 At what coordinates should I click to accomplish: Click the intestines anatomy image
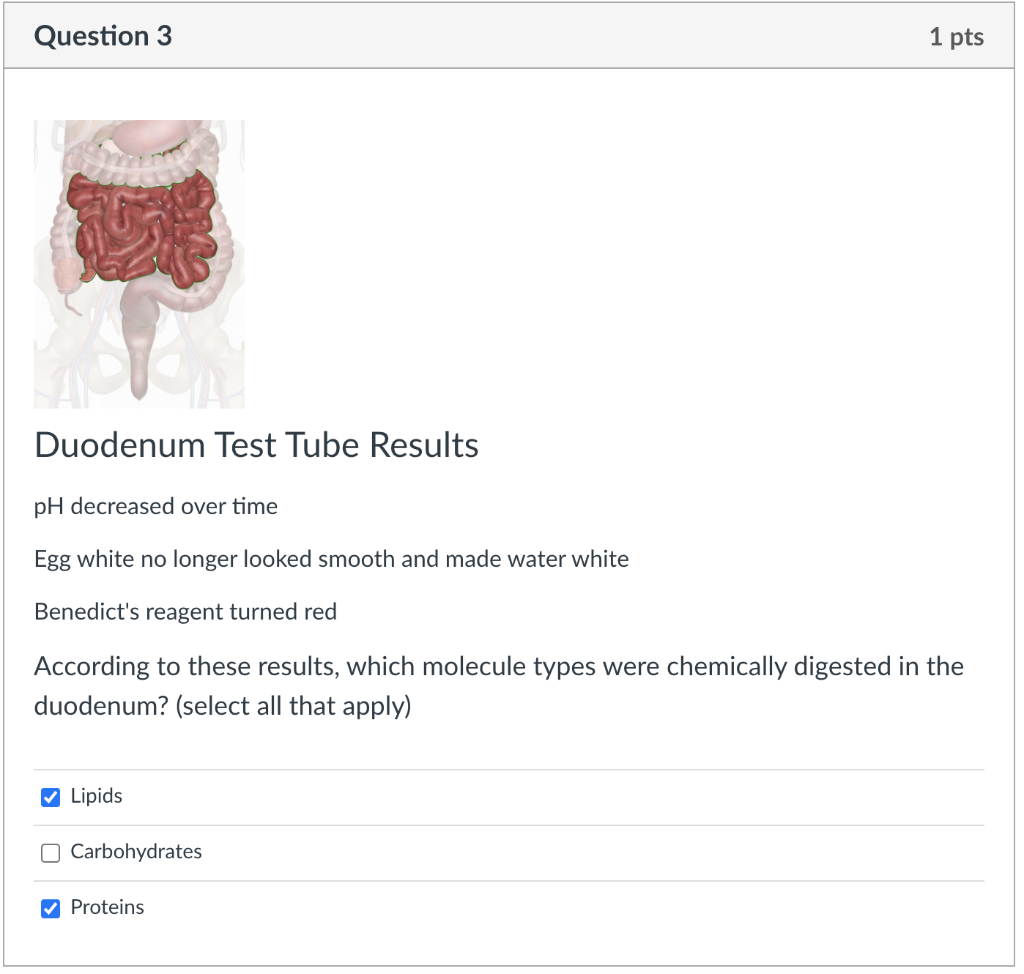(139, 263)
